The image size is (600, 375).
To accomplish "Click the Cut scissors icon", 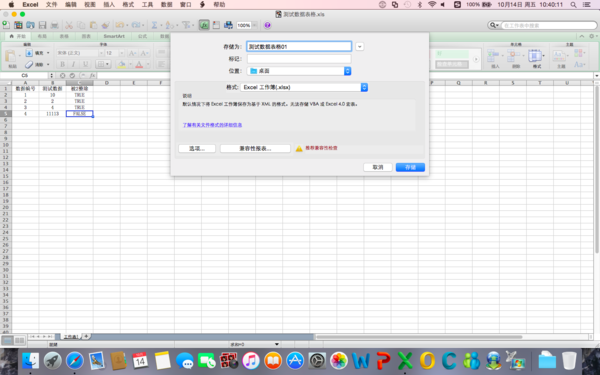I will (69, 25).
